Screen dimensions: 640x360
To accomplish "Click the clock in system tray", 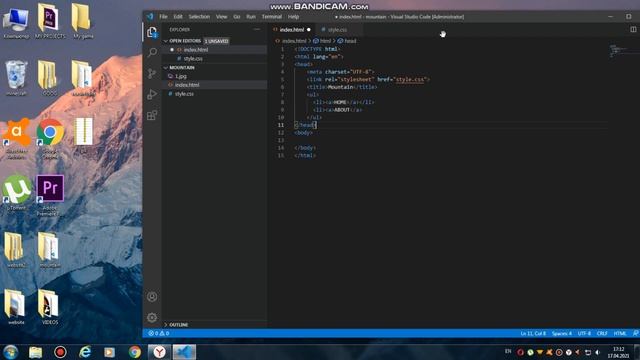I will (x=618, y=352).
